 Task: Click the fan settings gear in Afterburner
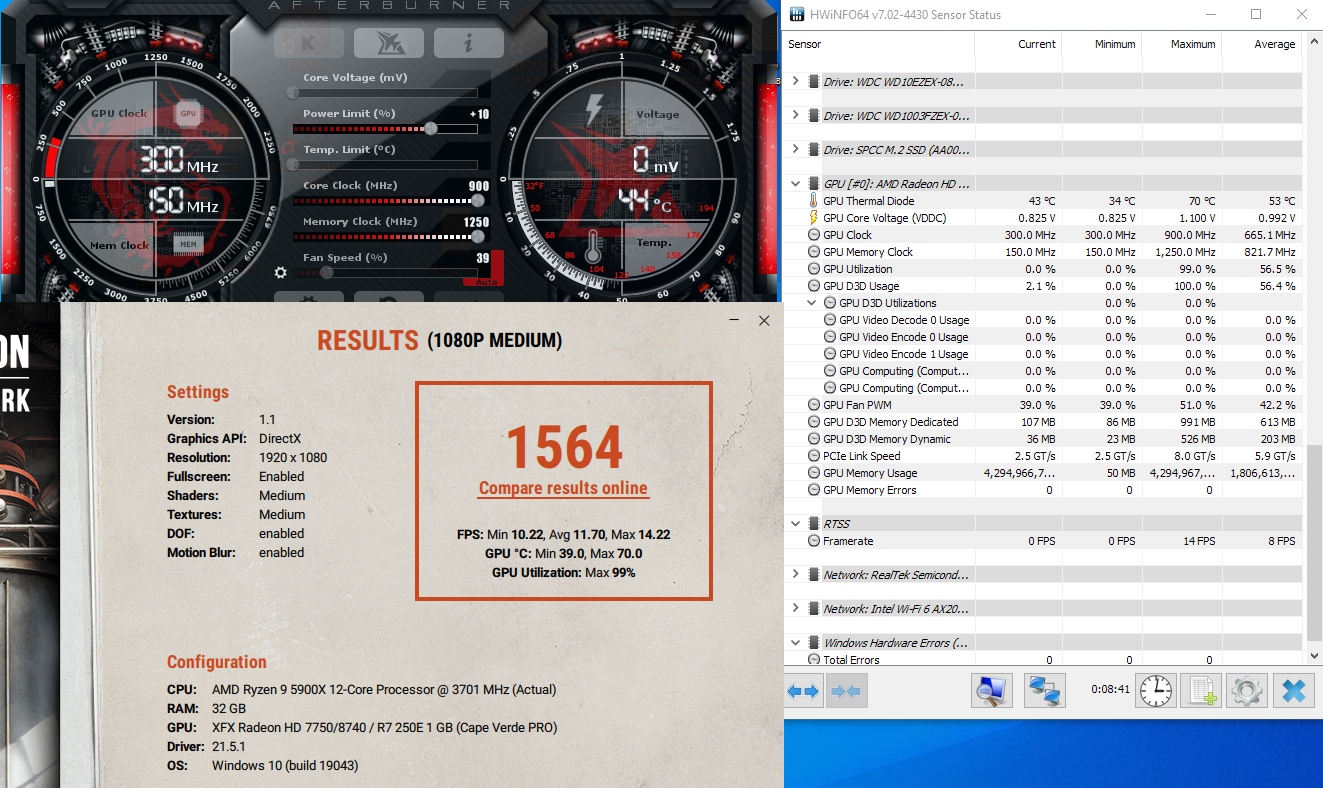pyautogui.click(x=281, y=272)
